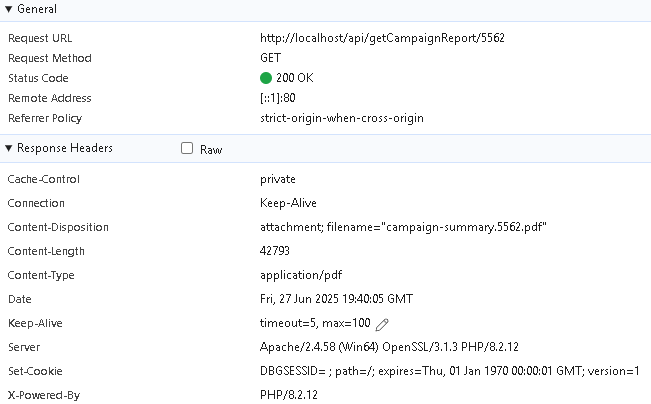
Task: Collapse the General section triangle
Action: pos(8,9)
